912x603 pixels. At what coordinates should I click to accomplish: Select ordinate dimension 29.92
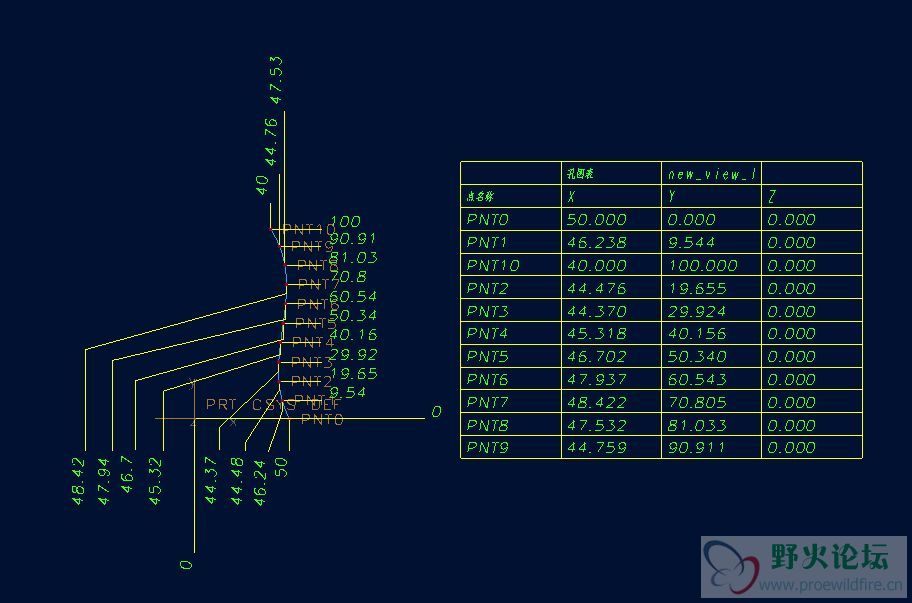click(x=355, y=355)
